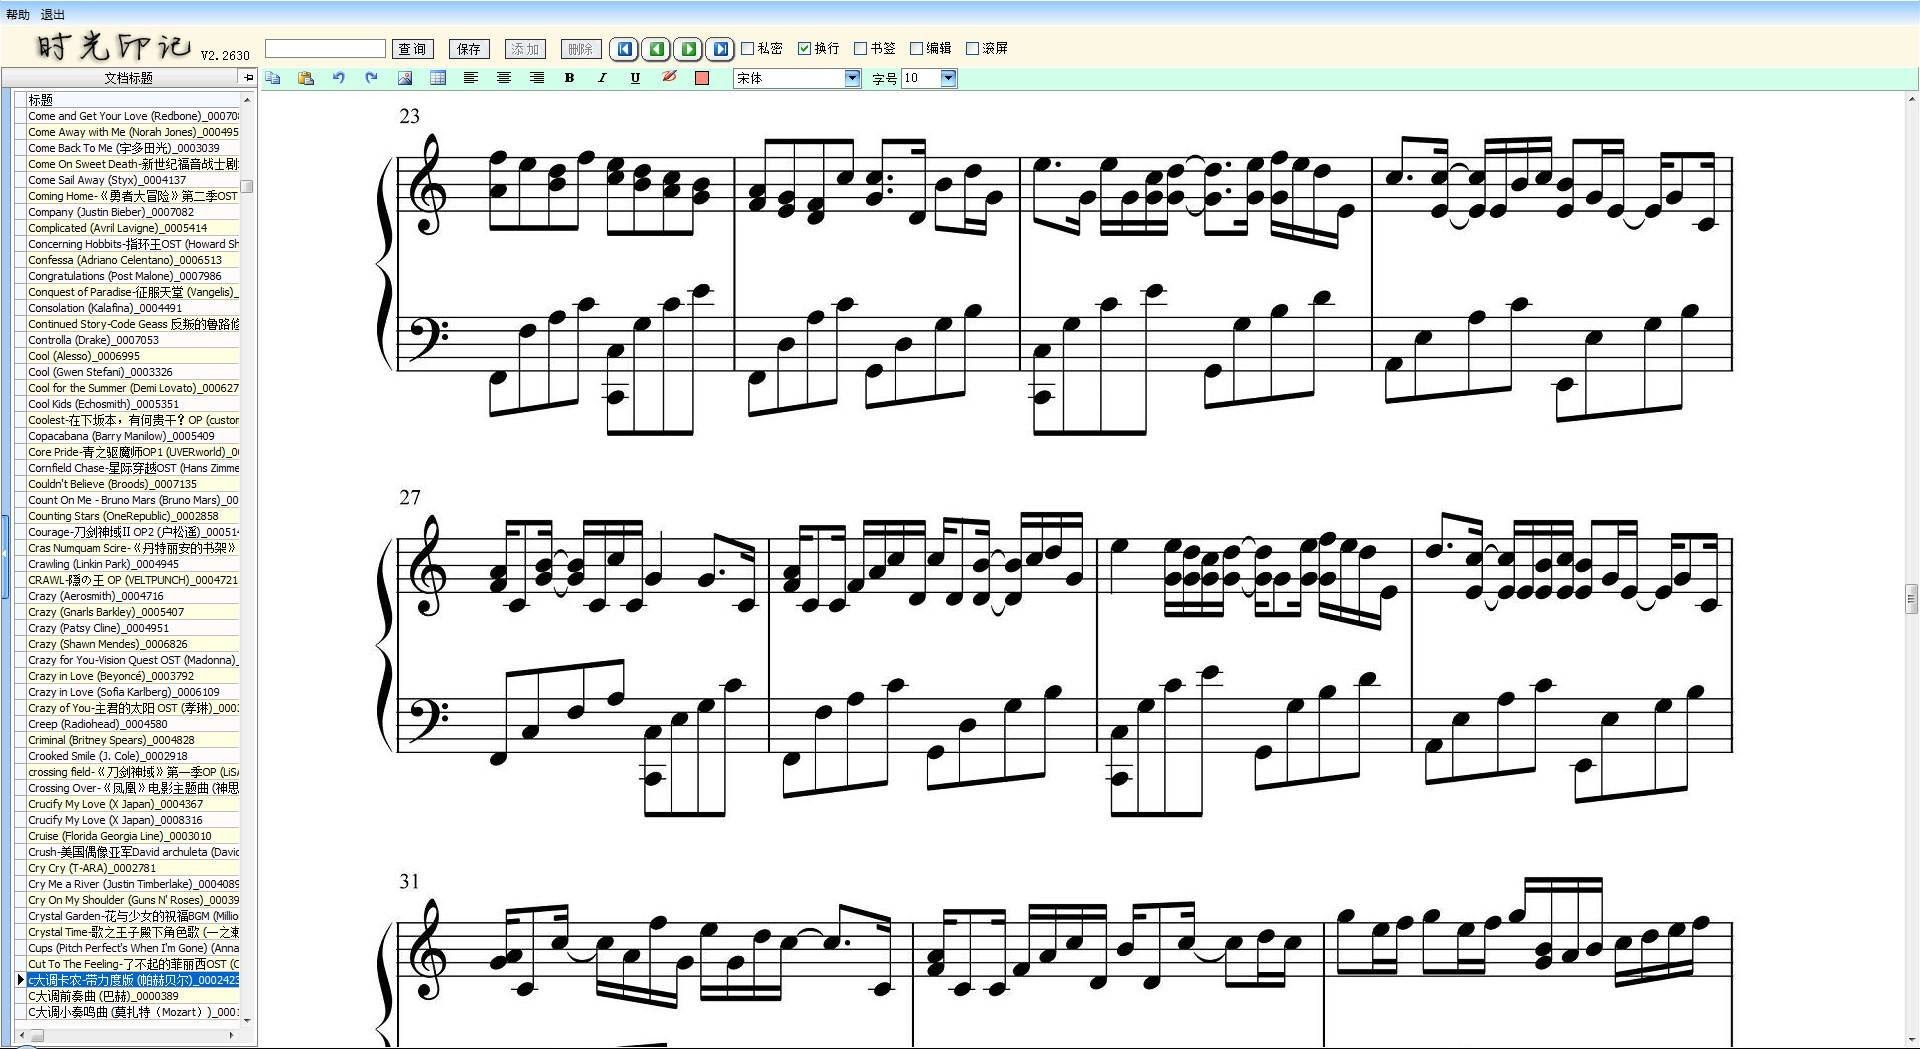The image size is (1920, 1049).
Task: Enable the 私密 checkbox
Action: pyautogui.click(x=747, y=48)
